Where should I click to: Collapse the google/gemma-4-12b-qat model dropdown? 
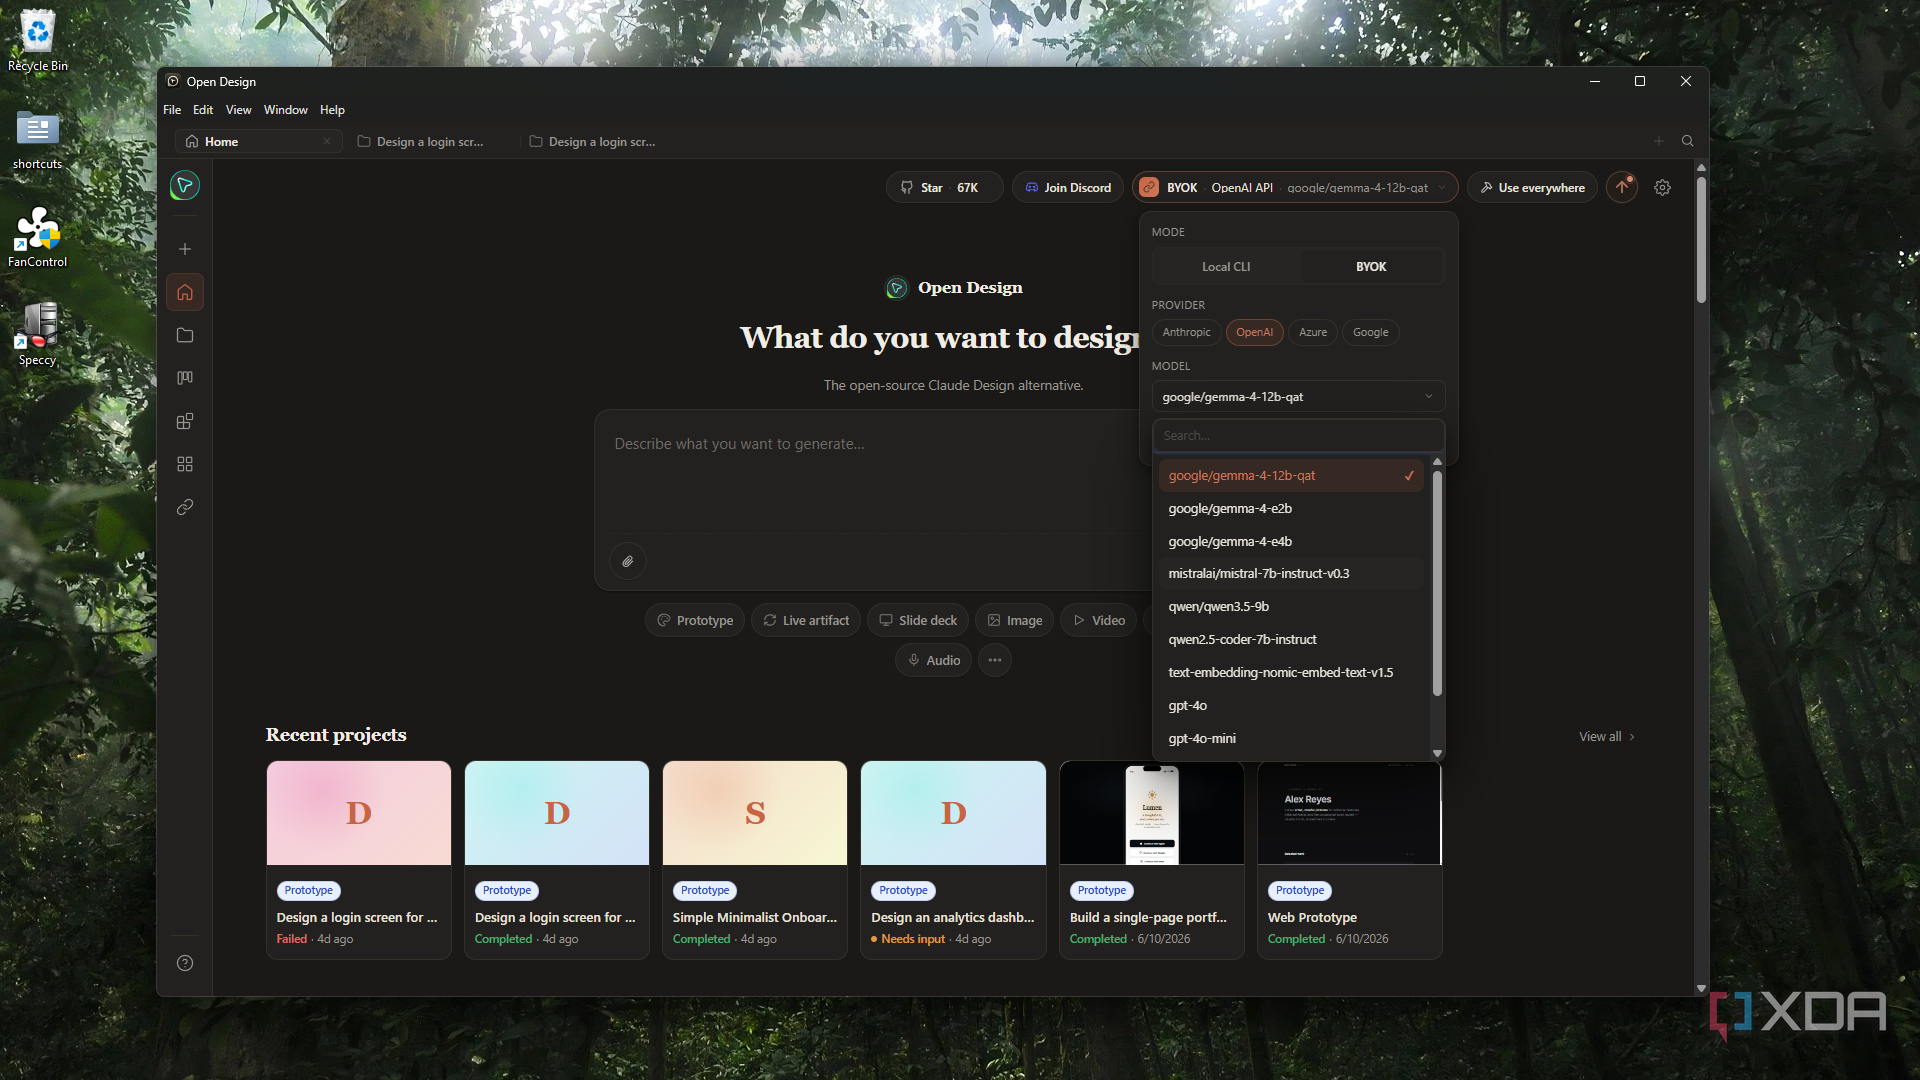click(x=1298, y=397)
